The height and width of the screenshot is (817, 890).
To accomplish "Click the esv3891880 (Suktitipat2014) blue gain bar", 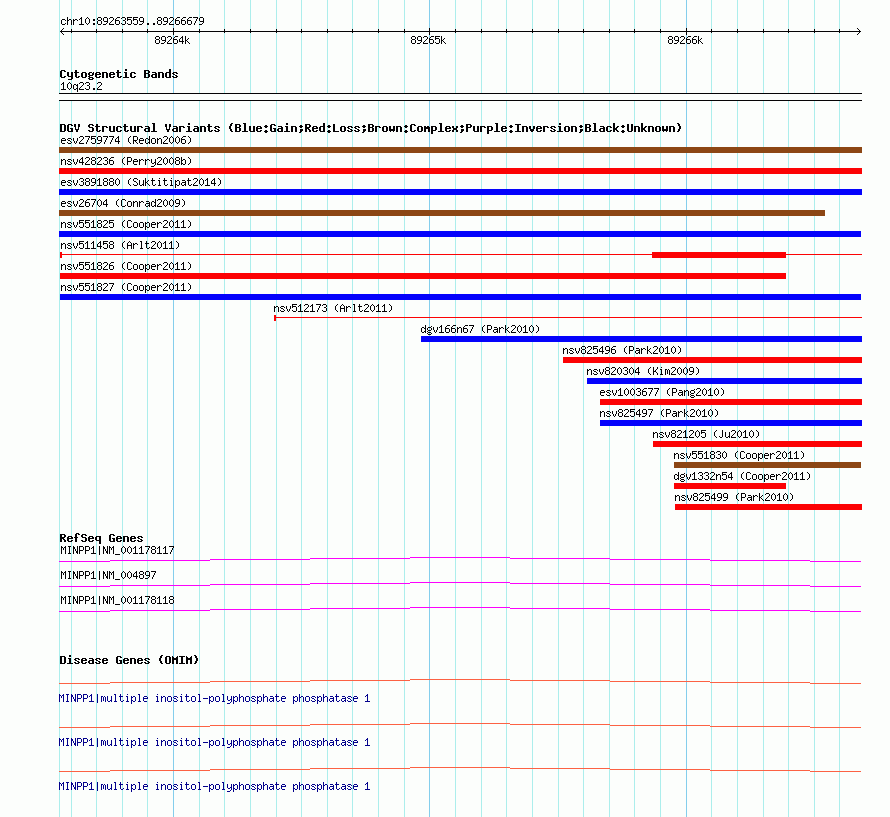I will pyautogui.click(x=460, y=192).
